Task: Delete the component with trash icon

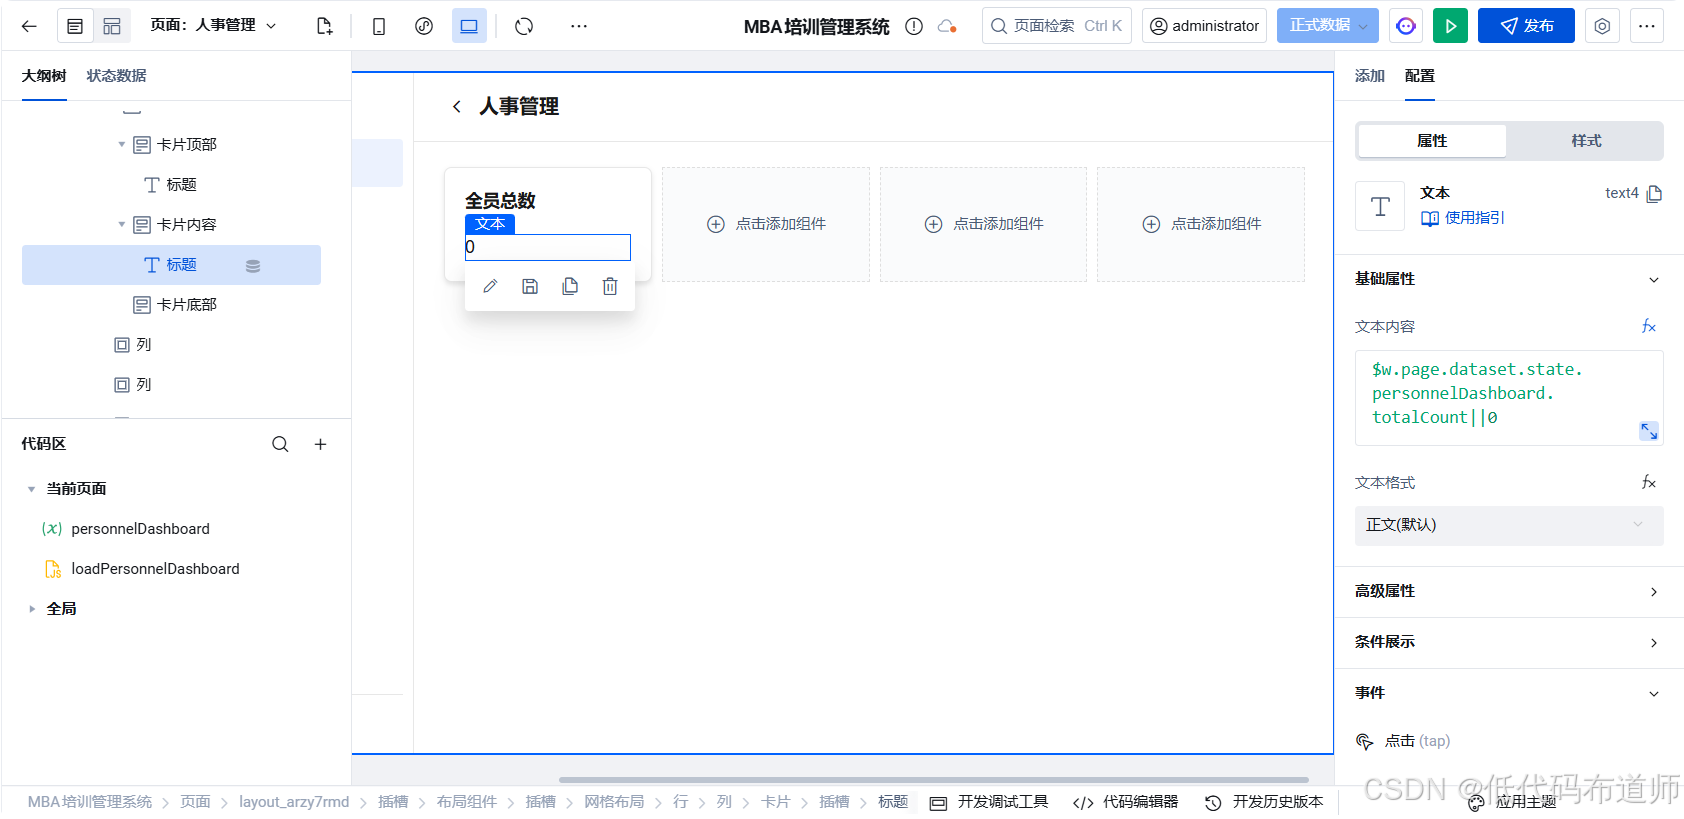Action: click(610, 287)
